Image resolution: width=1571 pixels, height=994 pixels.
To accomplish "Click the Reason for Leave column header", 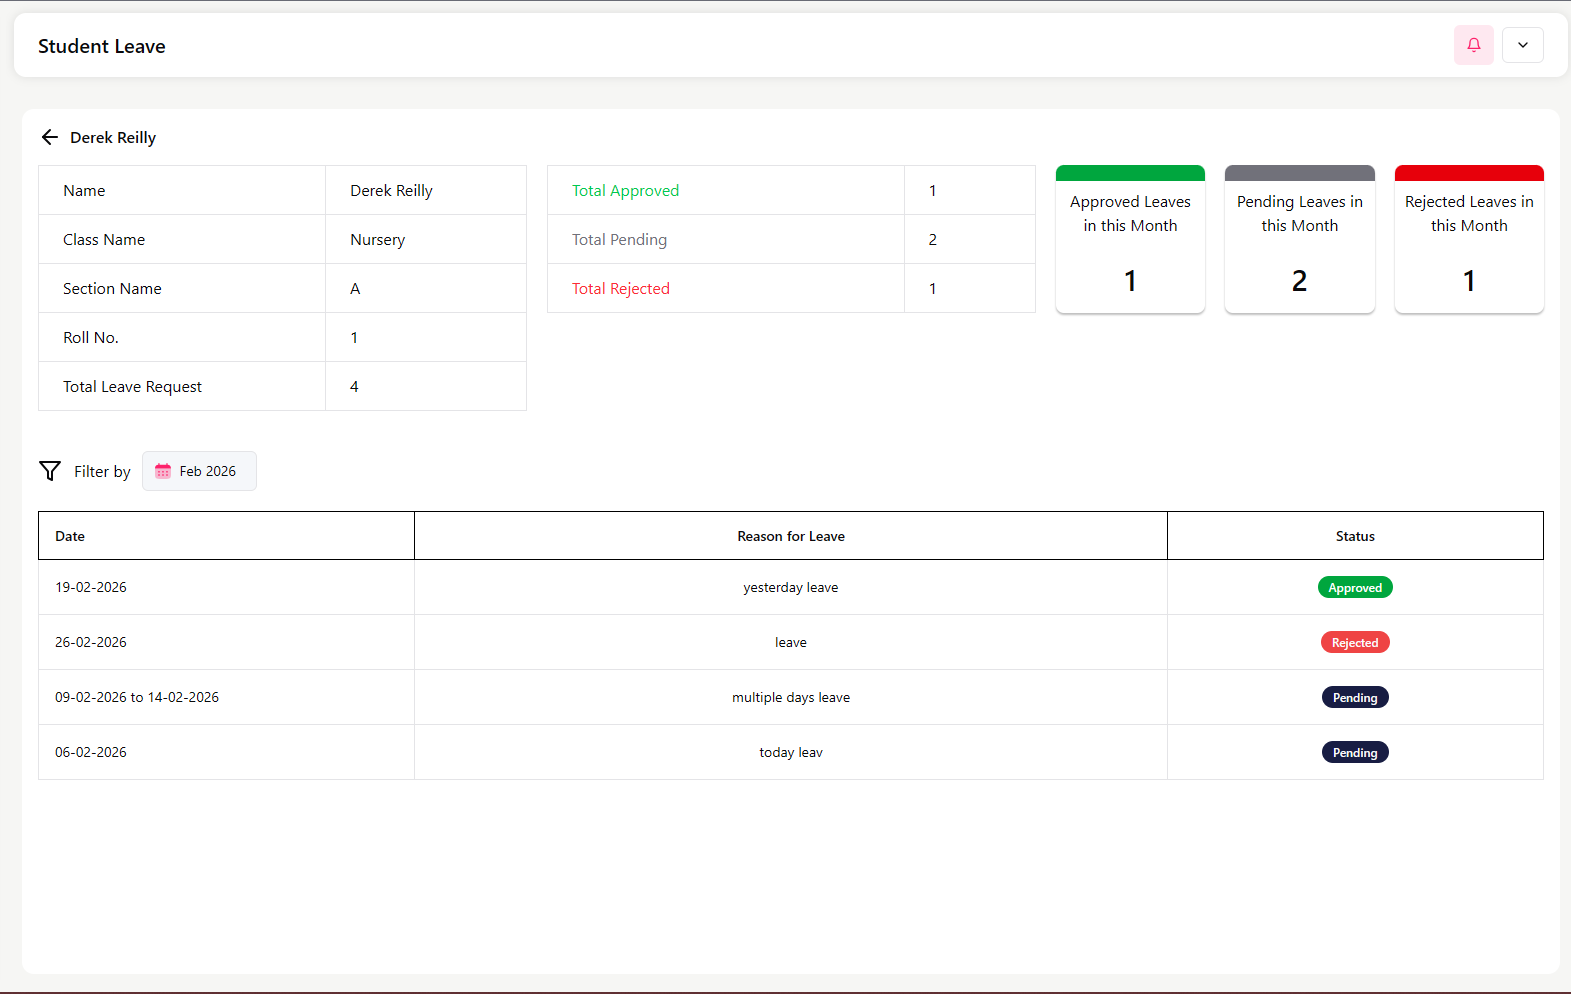I will tap(790, 536).
